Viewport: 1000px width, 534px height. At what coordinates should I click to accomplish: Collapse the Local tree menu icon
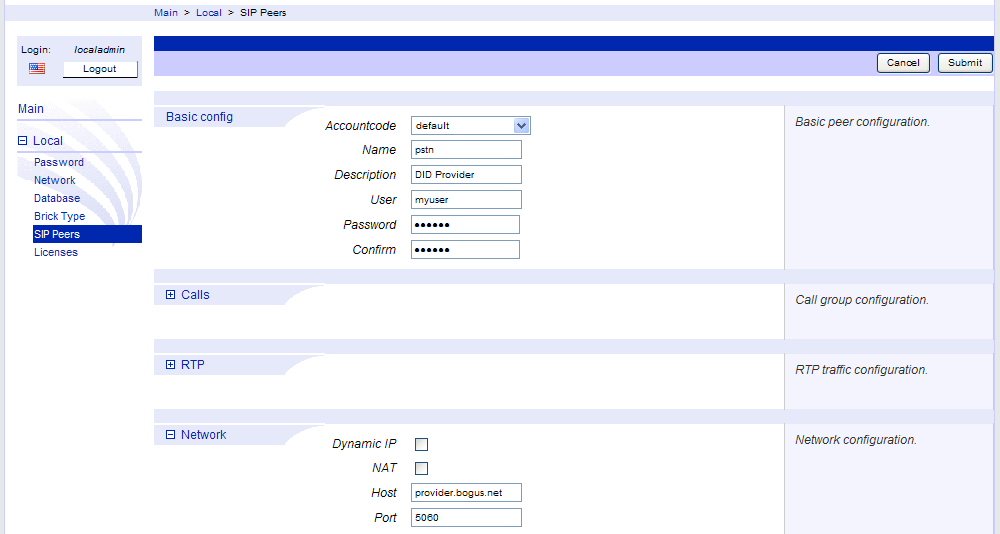click(x=23, y=141)
